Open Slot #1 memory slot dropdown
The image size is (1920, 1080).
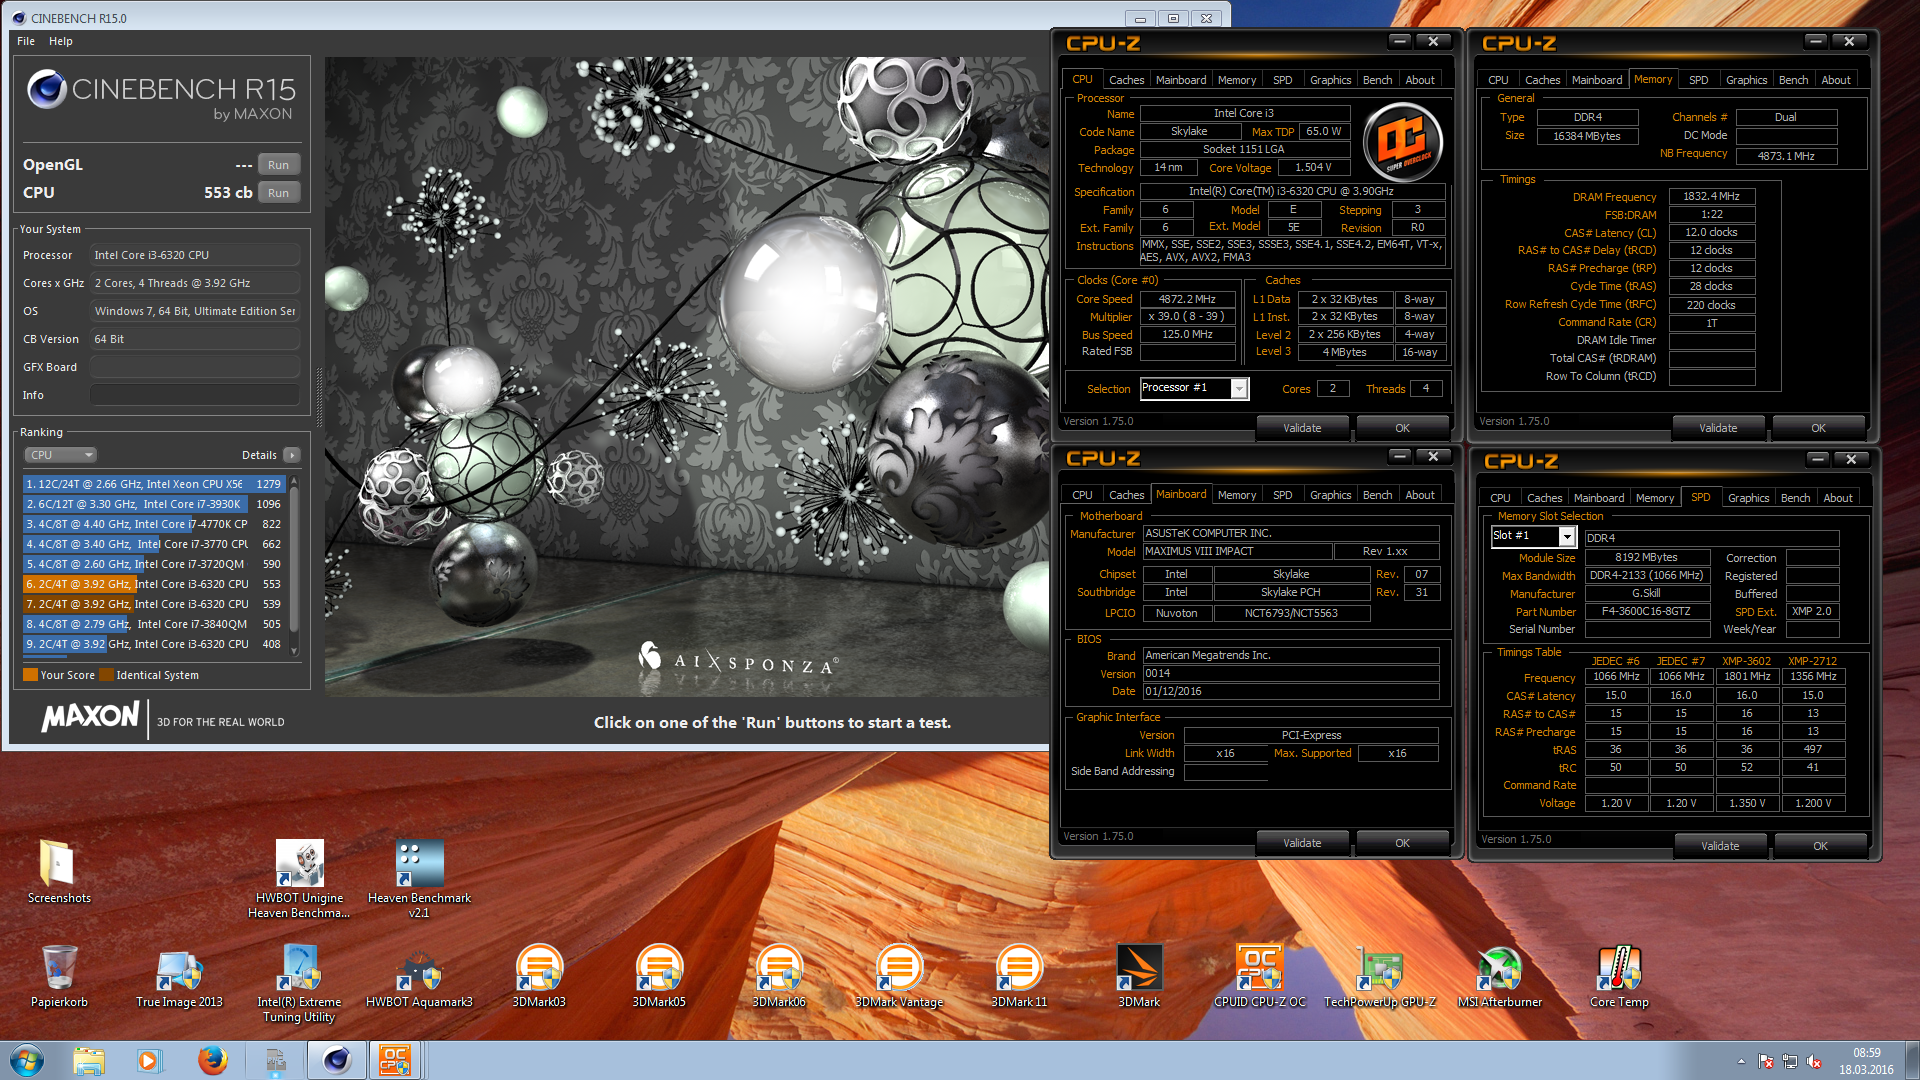pyautogui.click(x=1533, y=536)
